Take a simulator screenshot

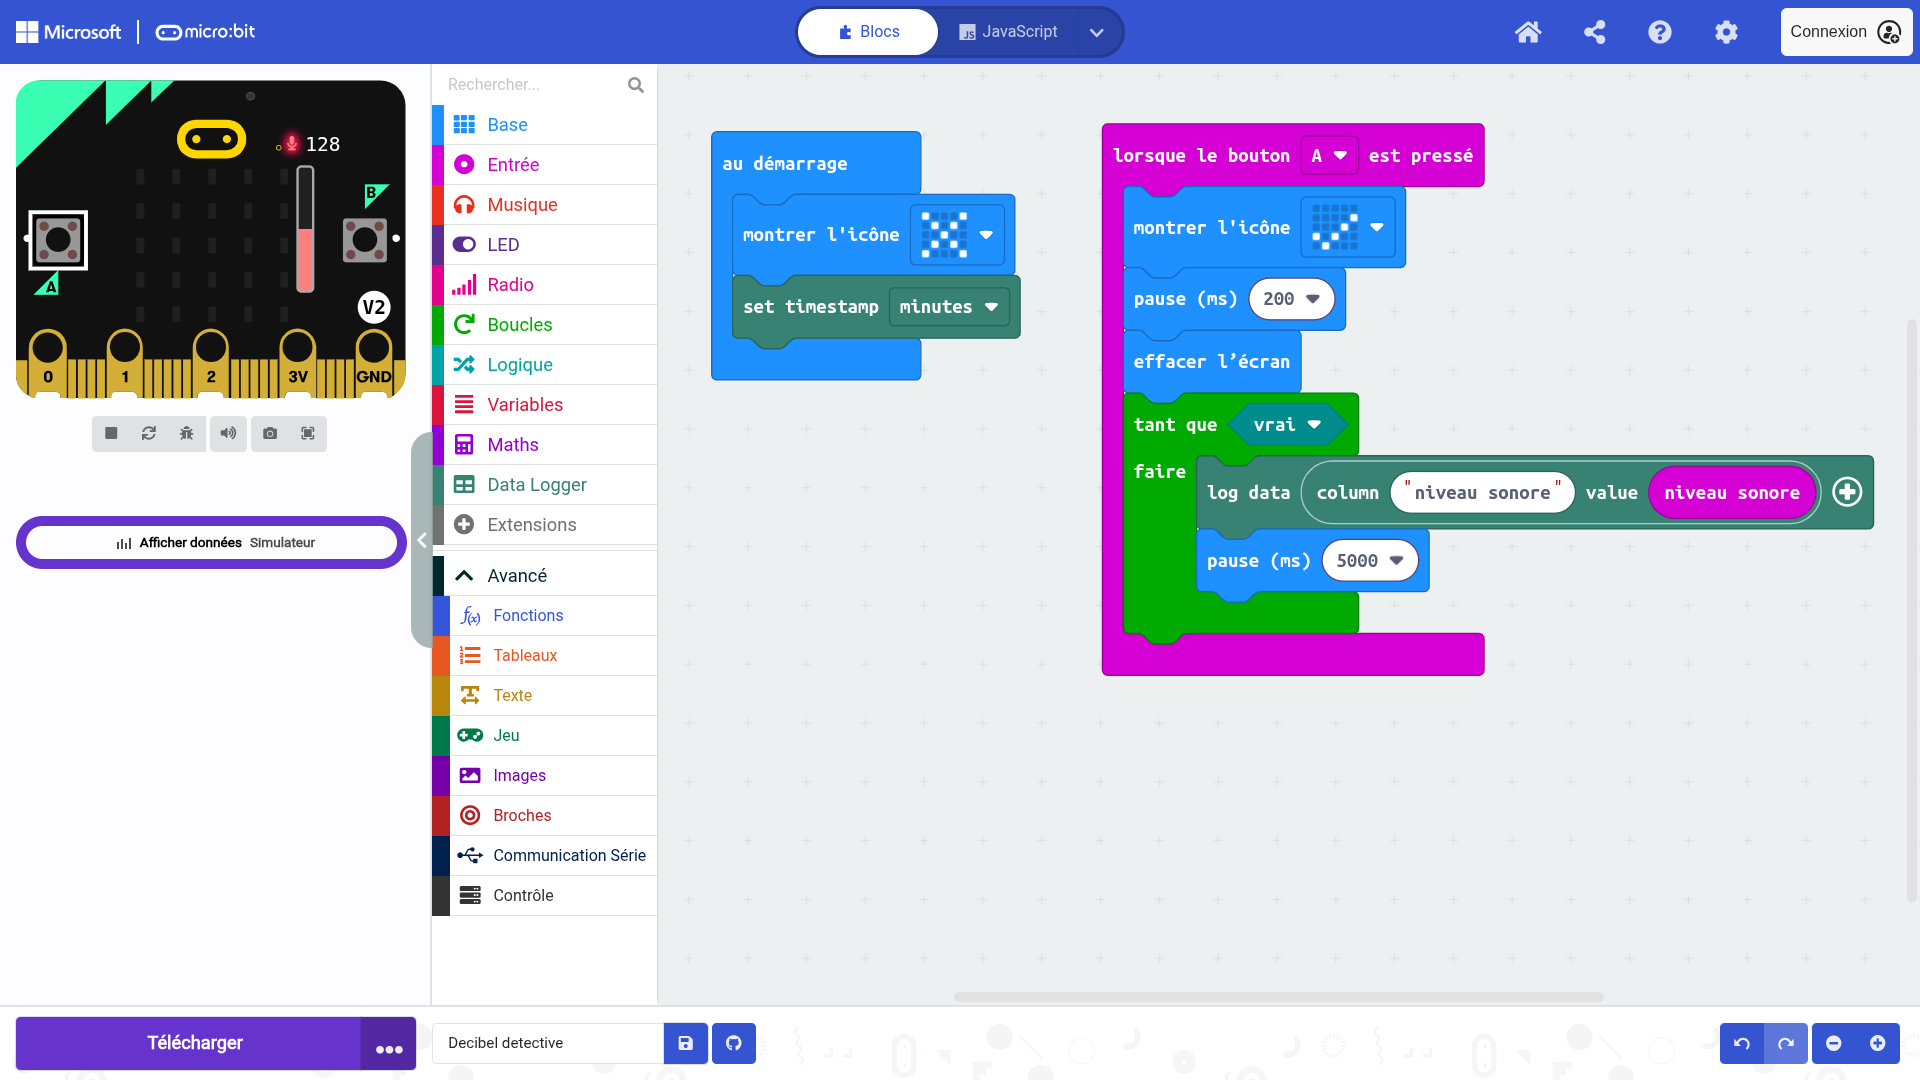pyautogui.click(x=270, y=434)
